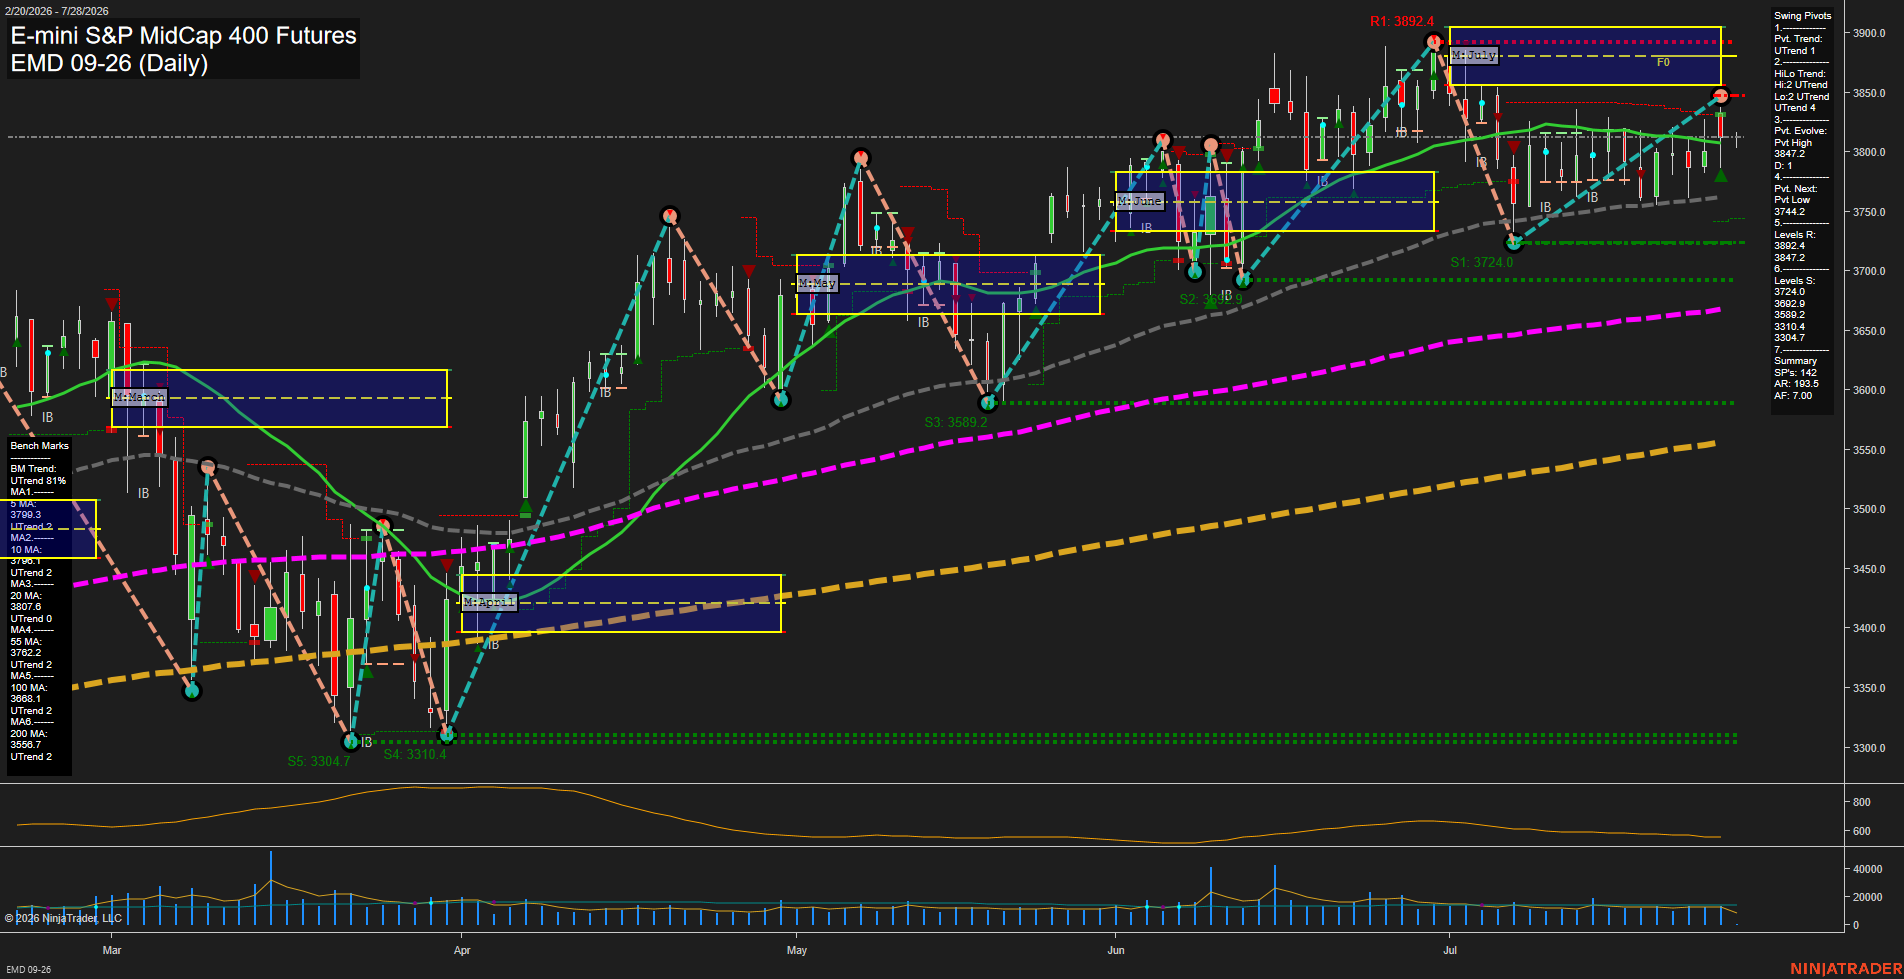
Task: Click the 40000 volume axis label
Action: tap(1868, 869)
